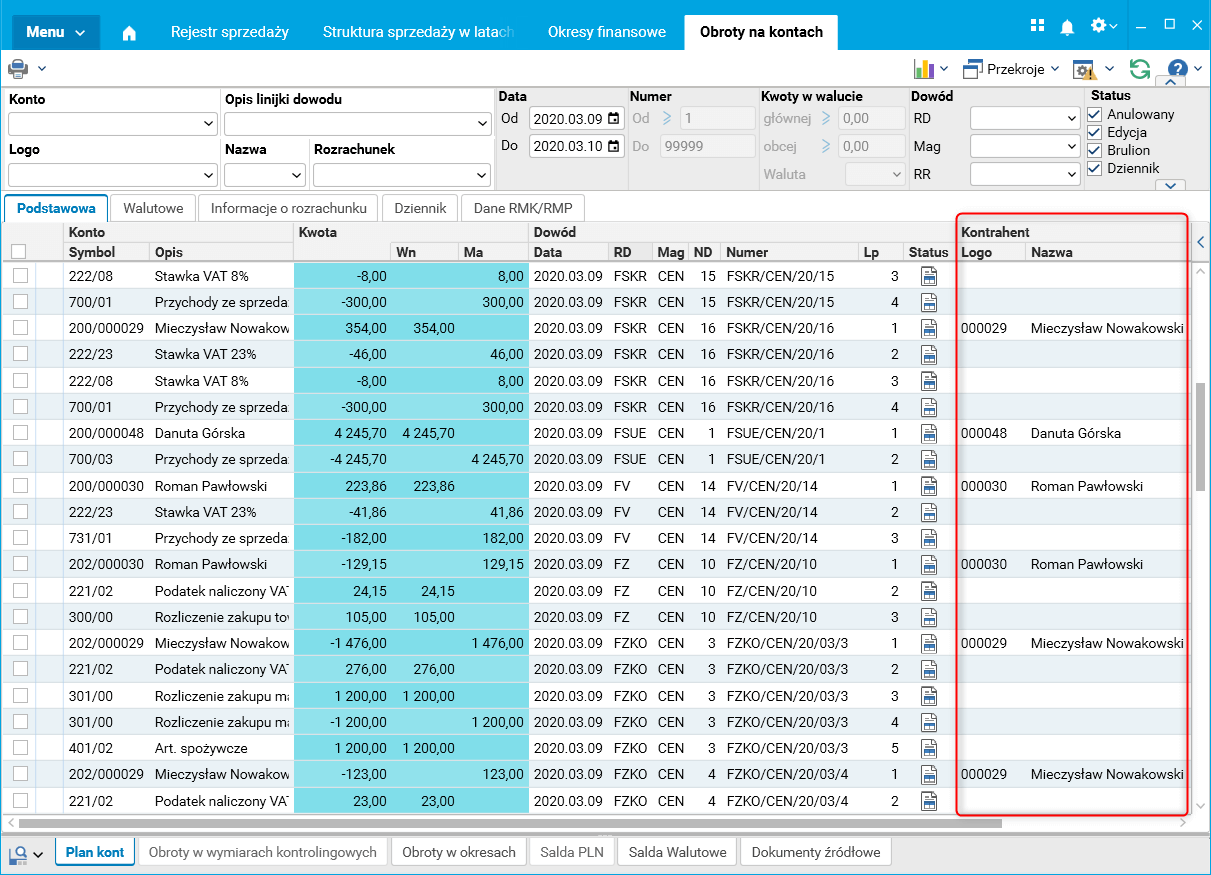
Task: Switch to the Okresy finansowe tab
Action: (606, 32)
